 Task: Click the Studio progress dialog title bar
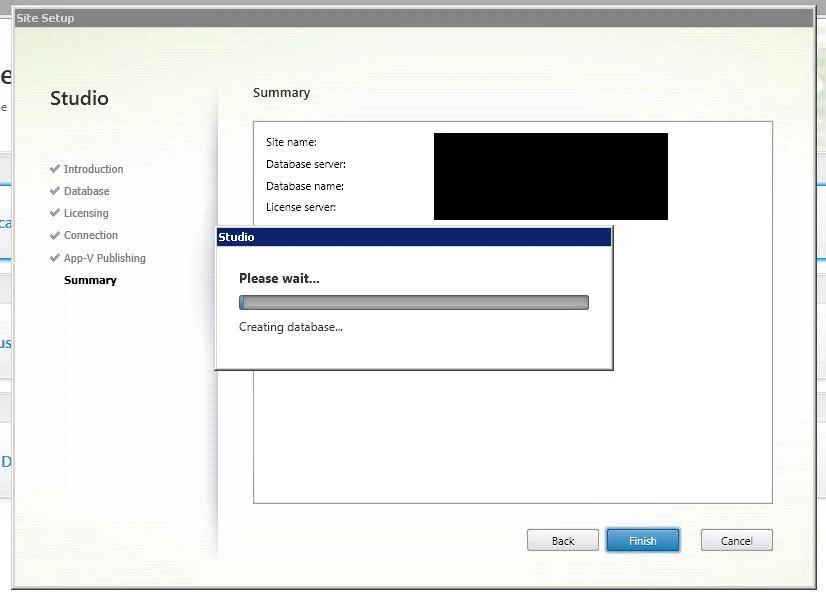(x=414, y=237)
